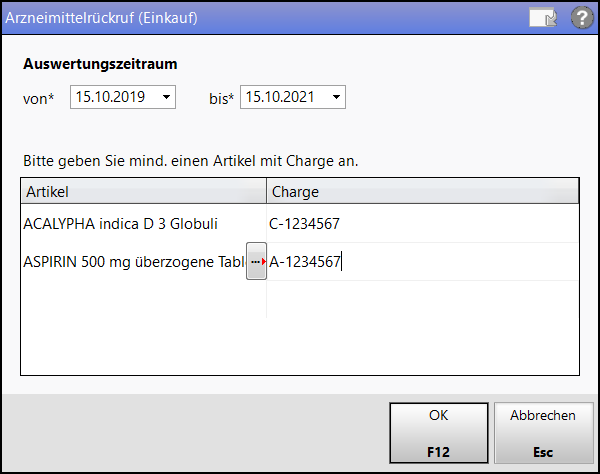
Task: Open the 'von' date dropdown arrow
Action: tap(166, 97)
